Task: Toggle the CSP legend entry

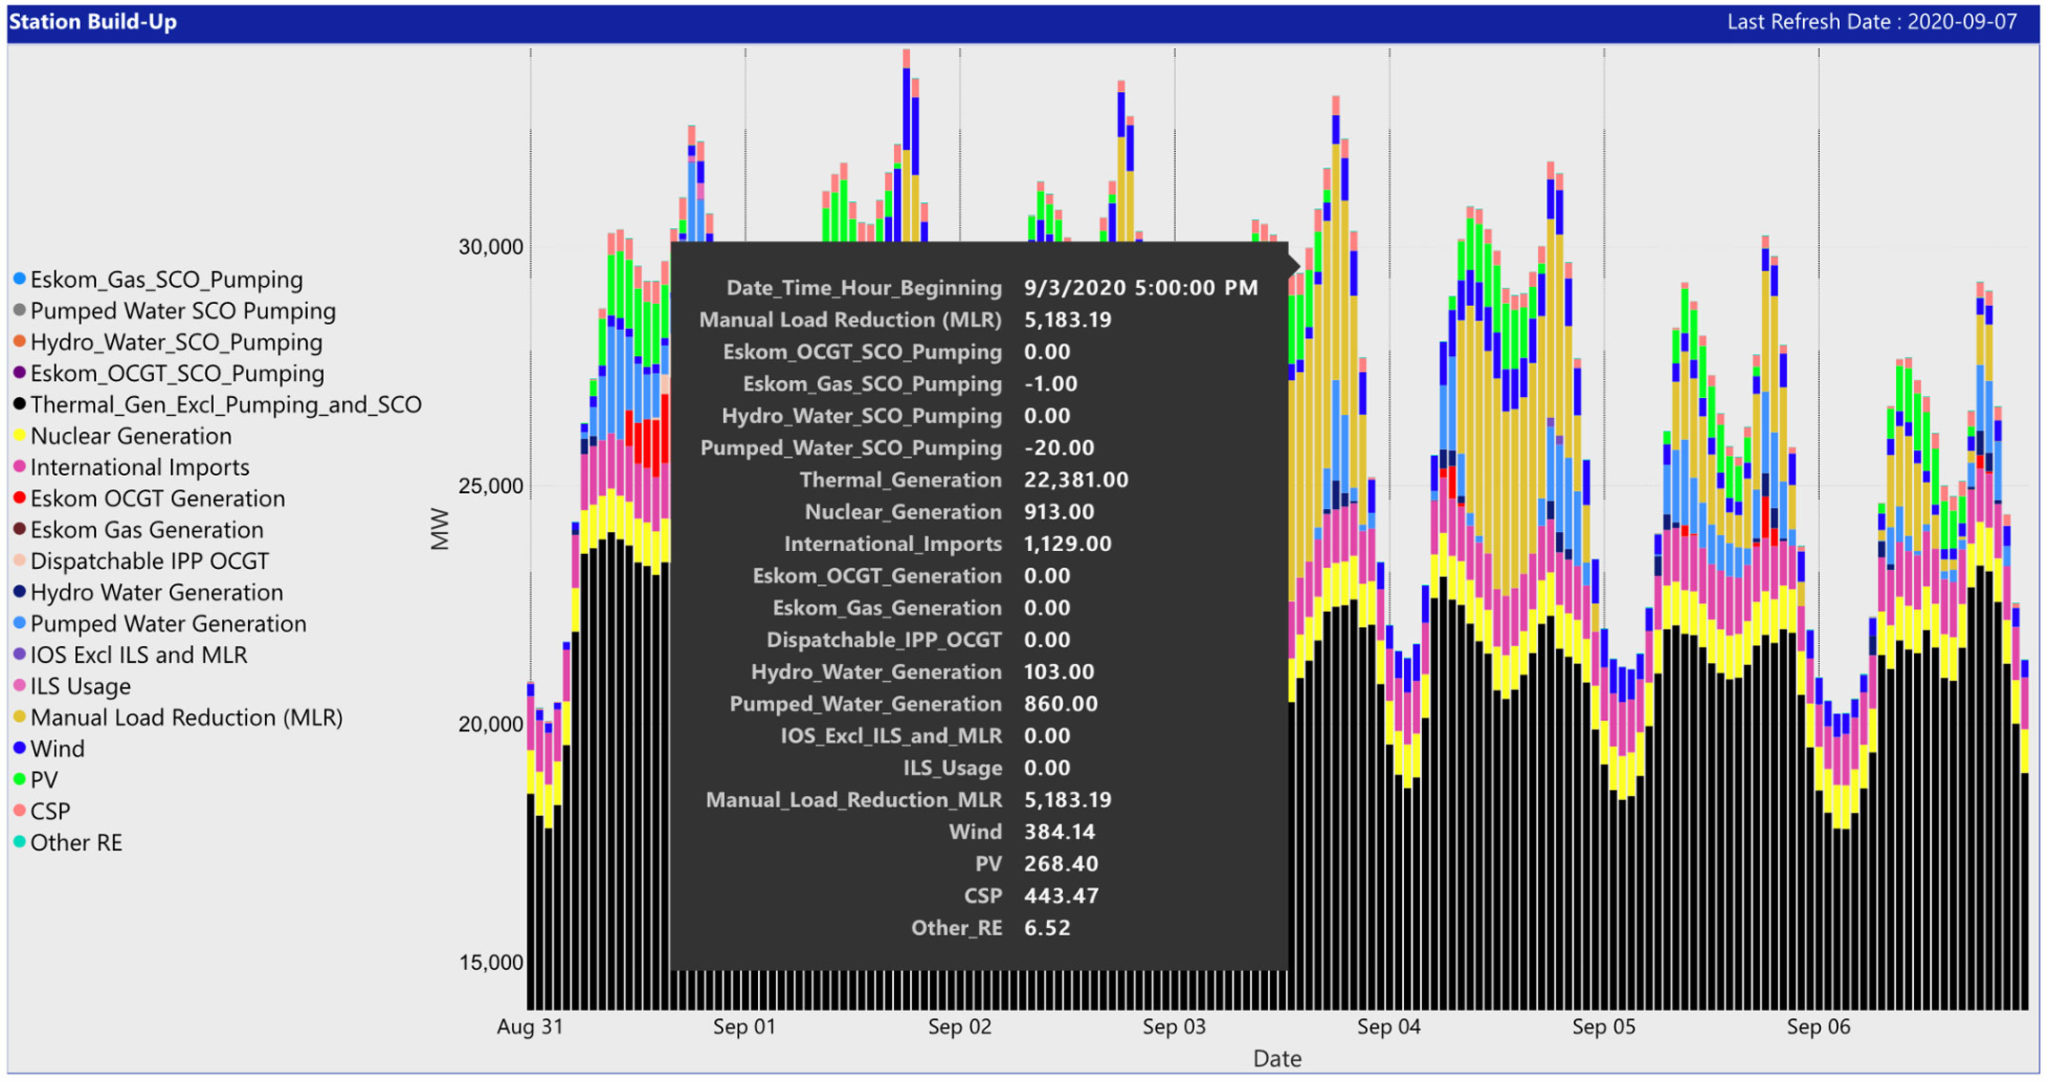Action: tap(50, 811)
